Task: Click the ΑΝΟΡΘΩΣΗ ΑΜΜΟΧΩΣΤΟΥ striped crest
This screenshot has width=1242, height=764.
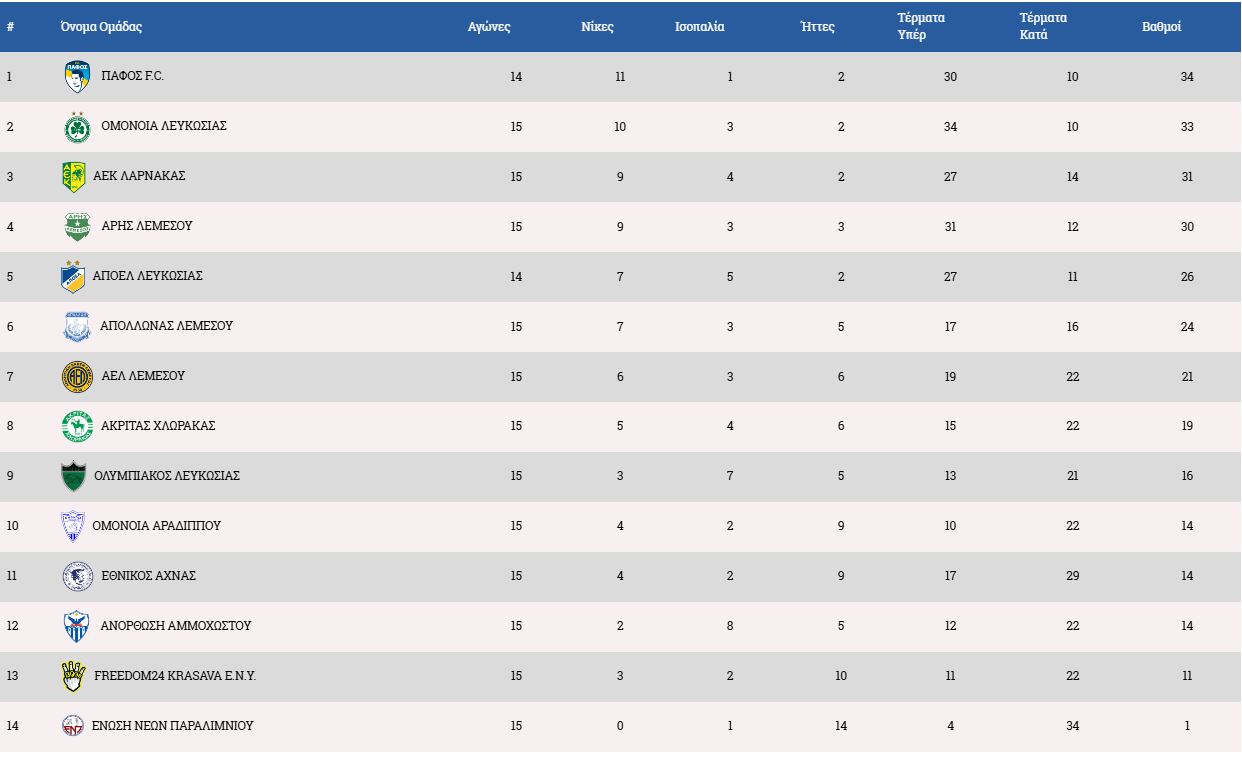Action: tap(76, 627)
